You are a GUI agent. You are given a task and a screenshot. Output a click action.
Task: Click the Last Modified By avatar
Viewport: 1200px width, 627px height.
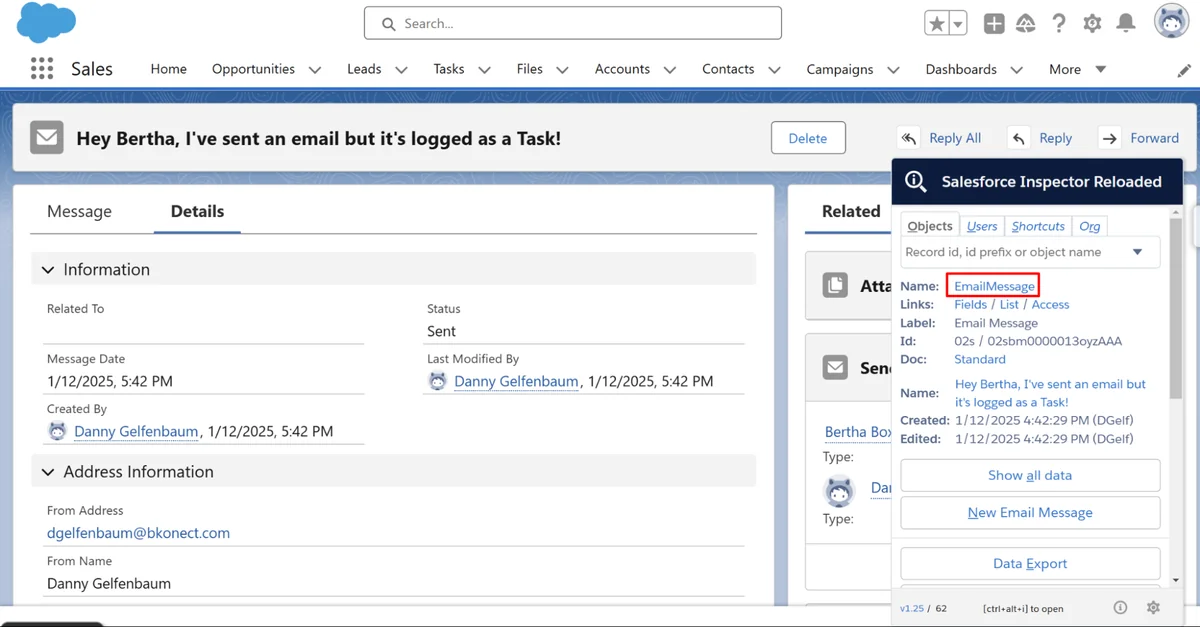[437, 381]
